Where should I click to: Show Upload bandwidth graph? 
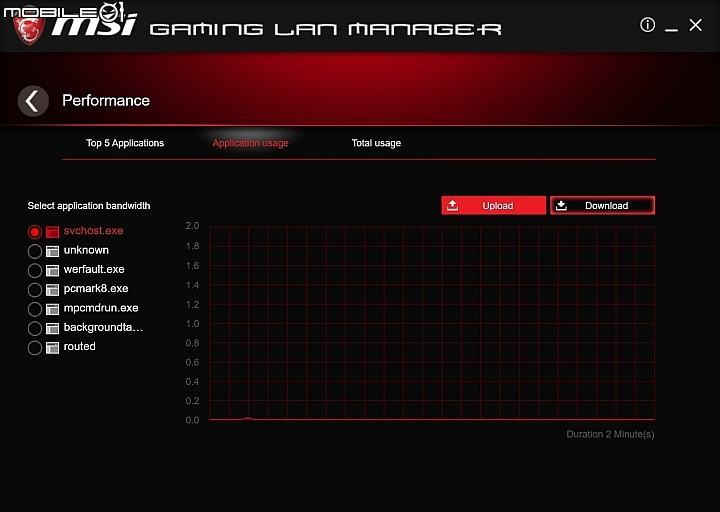coord(494,205)
